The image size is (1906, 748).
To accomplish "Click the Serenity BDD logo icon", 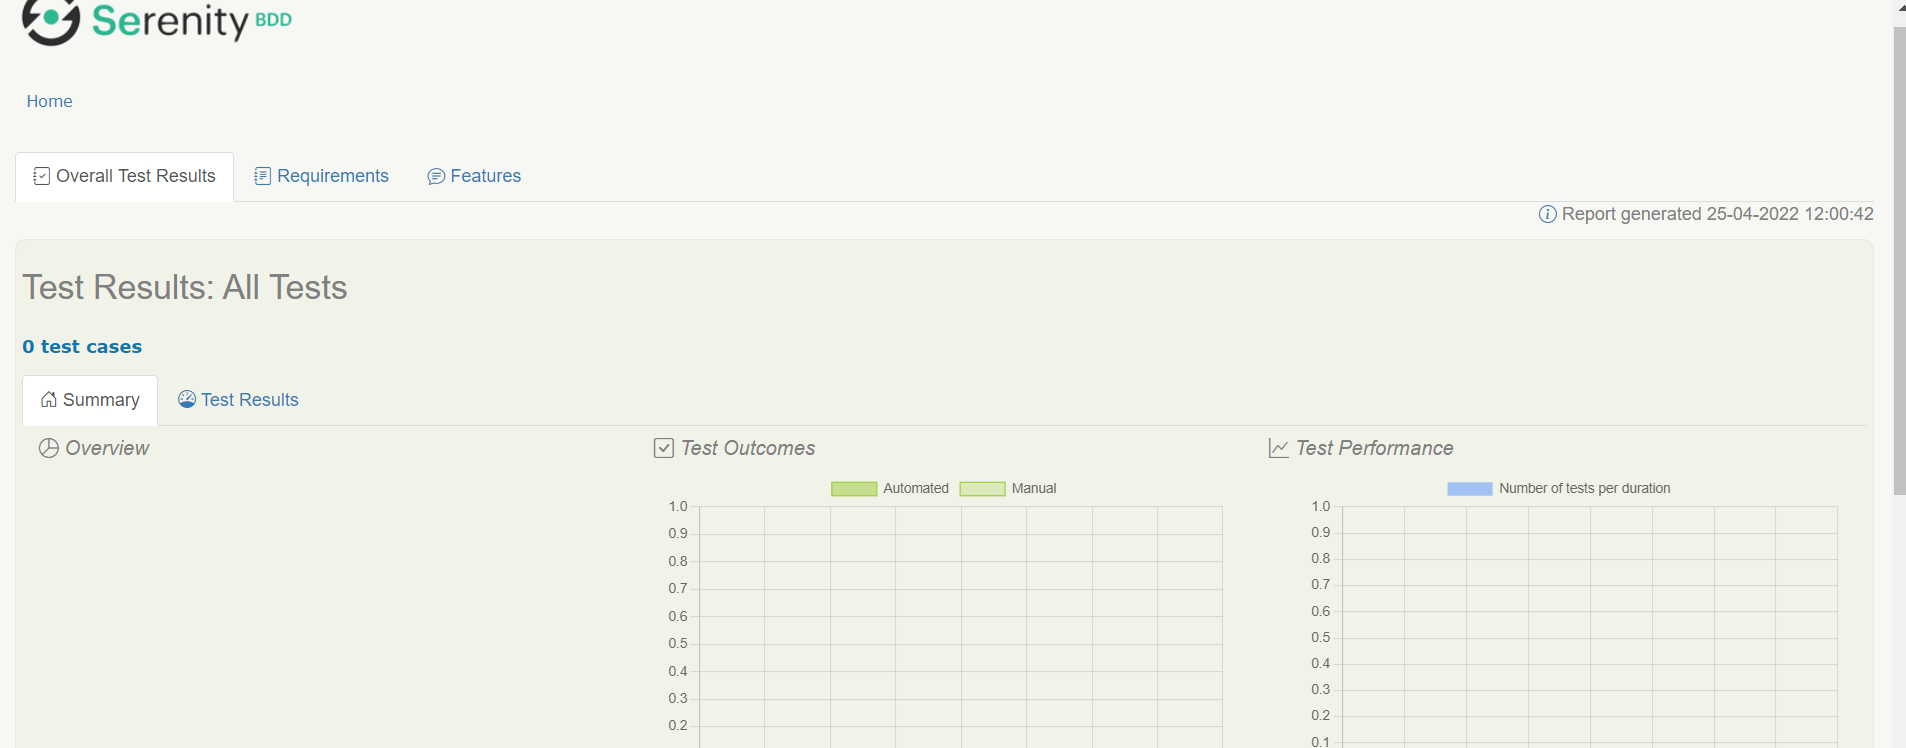I will click(x=51, y=20).
